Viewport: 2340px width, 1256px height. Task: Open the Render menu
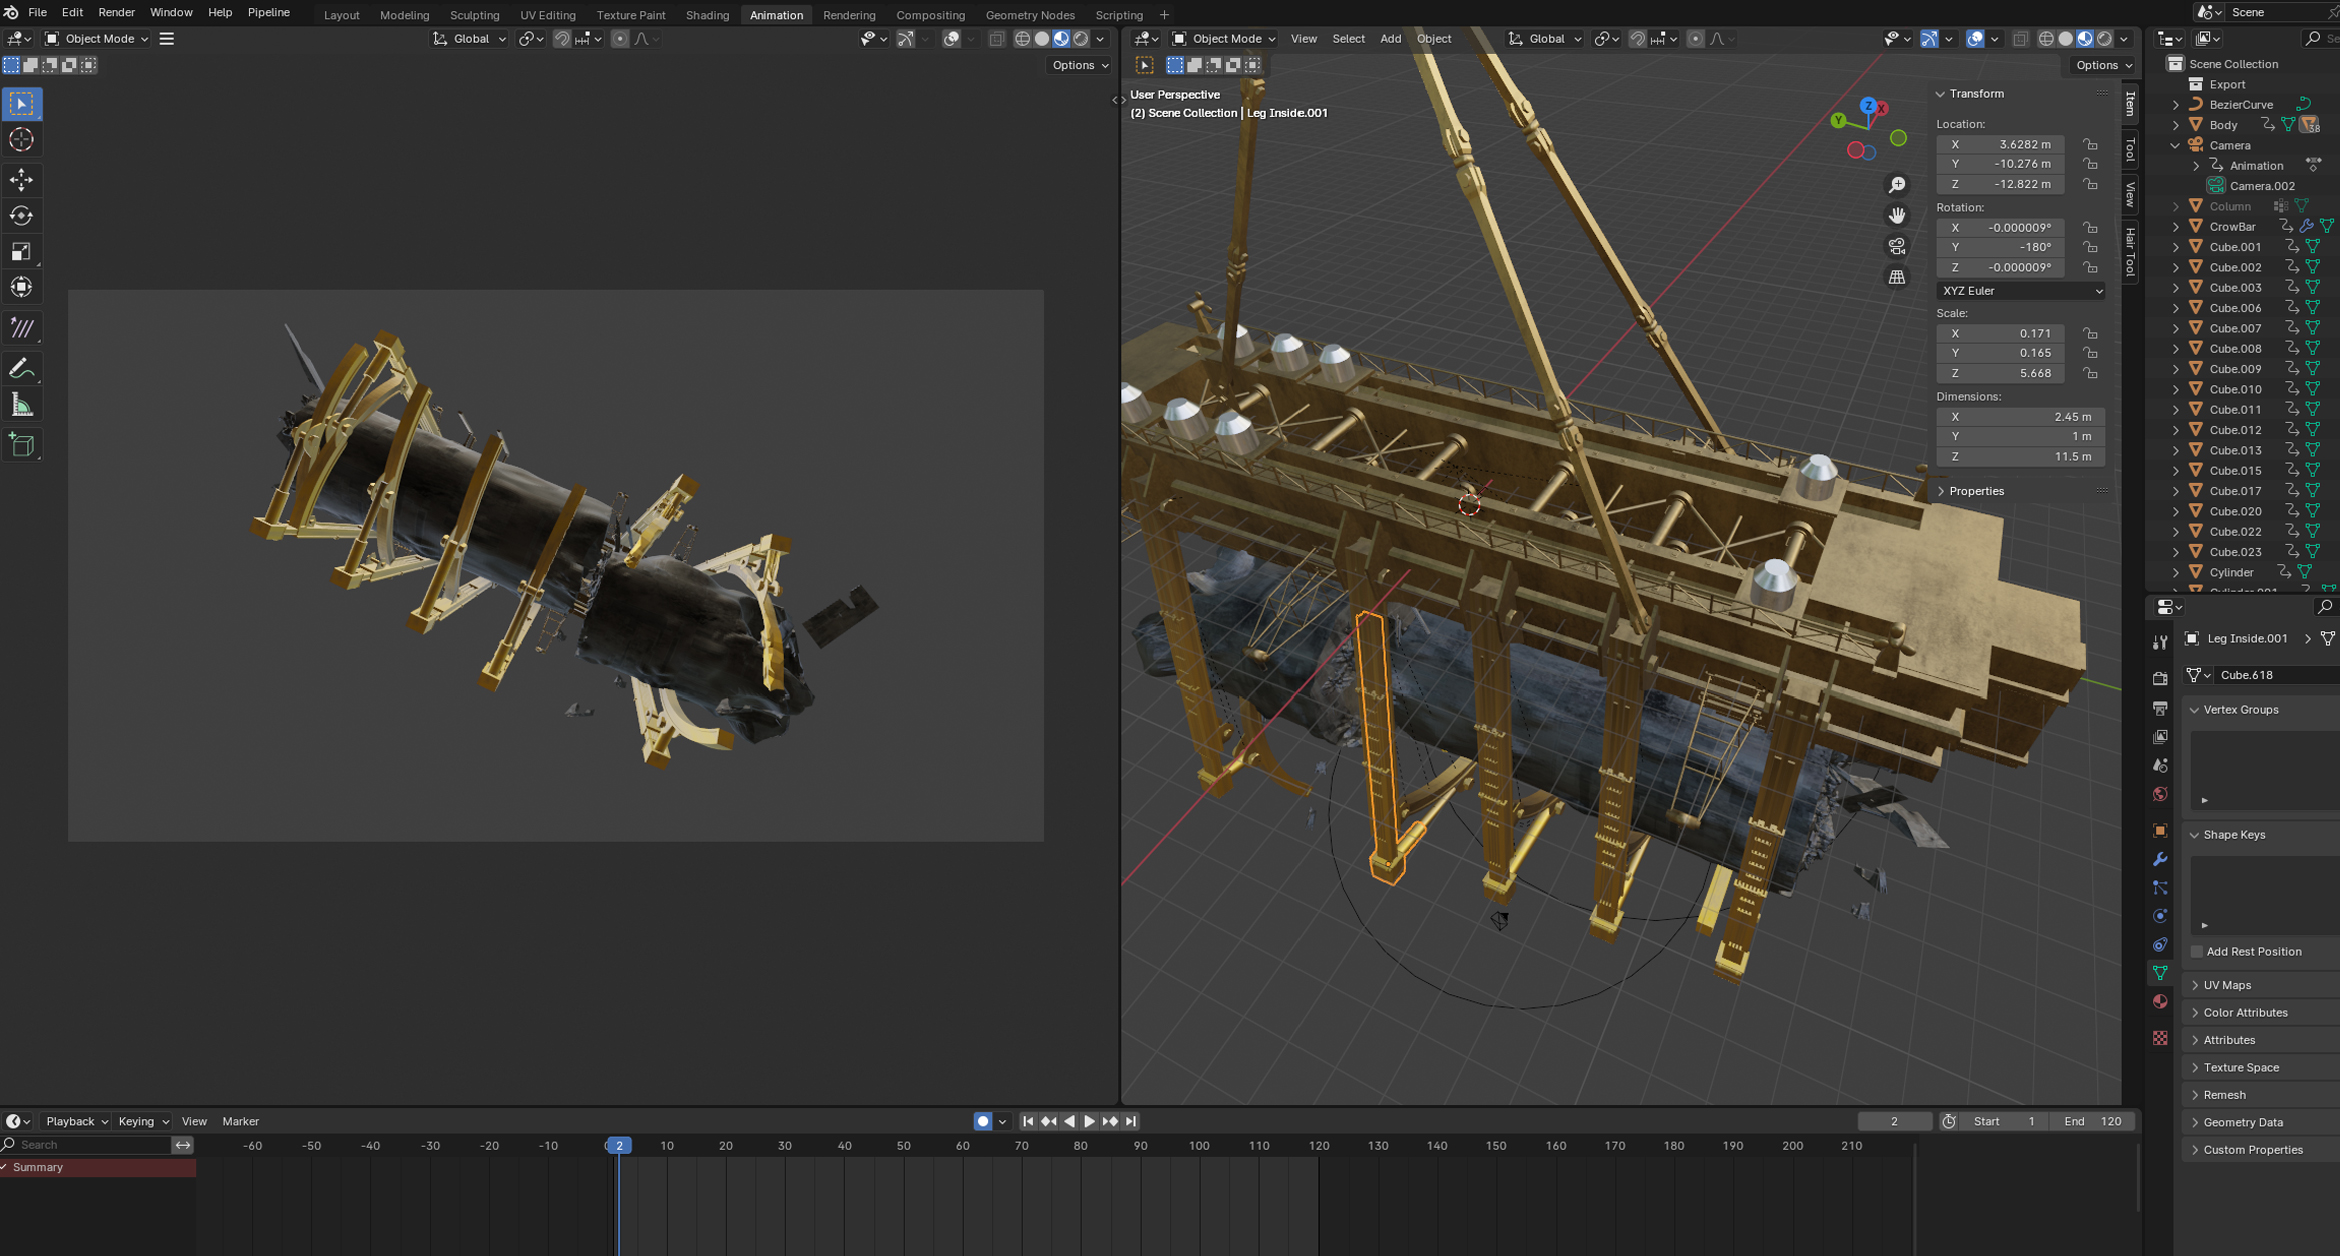(x=116, y=12)
